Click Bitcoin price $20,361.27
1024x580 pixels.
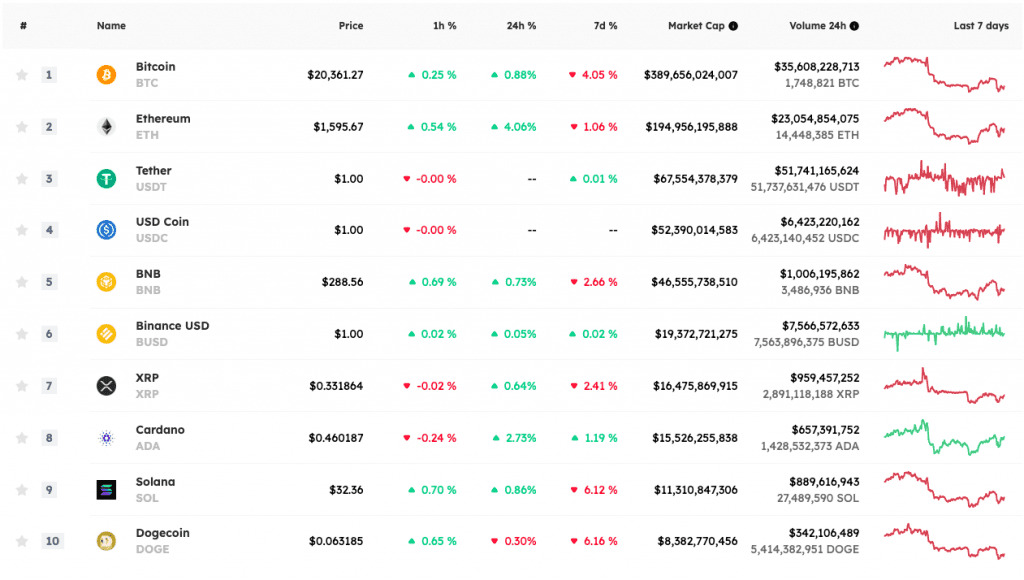pos(335,75)
